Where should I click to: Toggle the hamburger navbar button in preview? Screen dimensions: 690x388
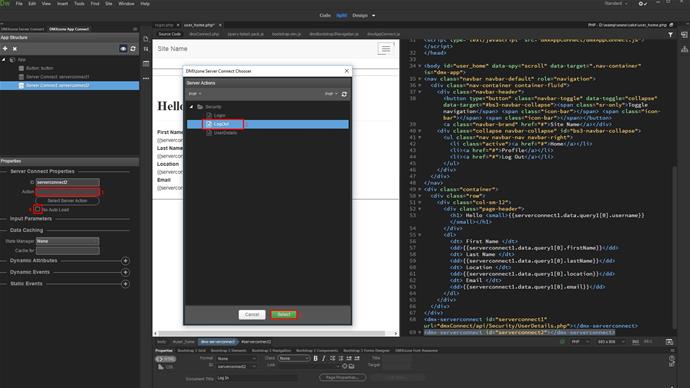[x=385, y=49]
